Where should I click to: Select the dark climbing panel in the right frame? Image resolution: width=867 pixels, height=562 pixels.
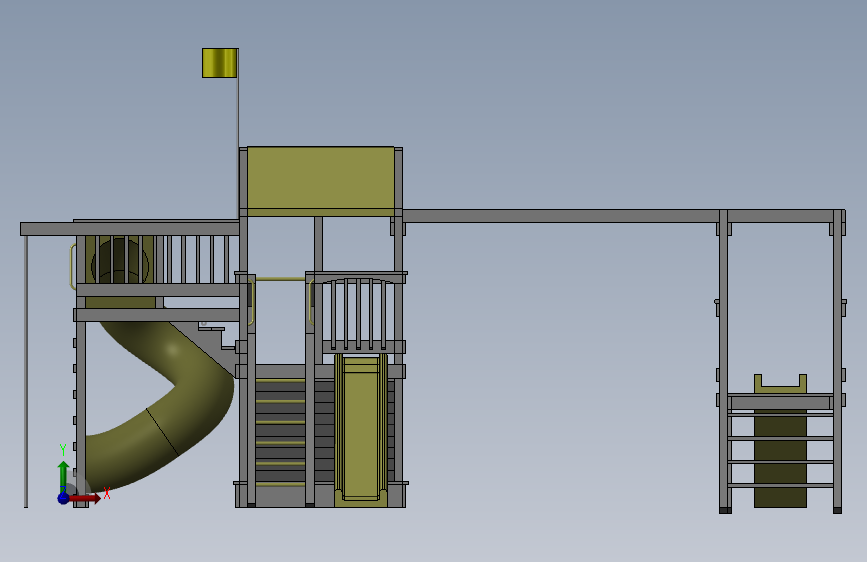click(780, 458)
